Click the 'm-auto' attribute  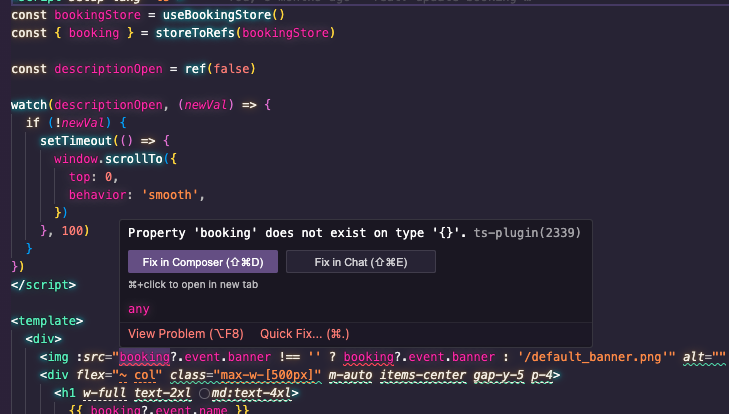tap(351, 375)
